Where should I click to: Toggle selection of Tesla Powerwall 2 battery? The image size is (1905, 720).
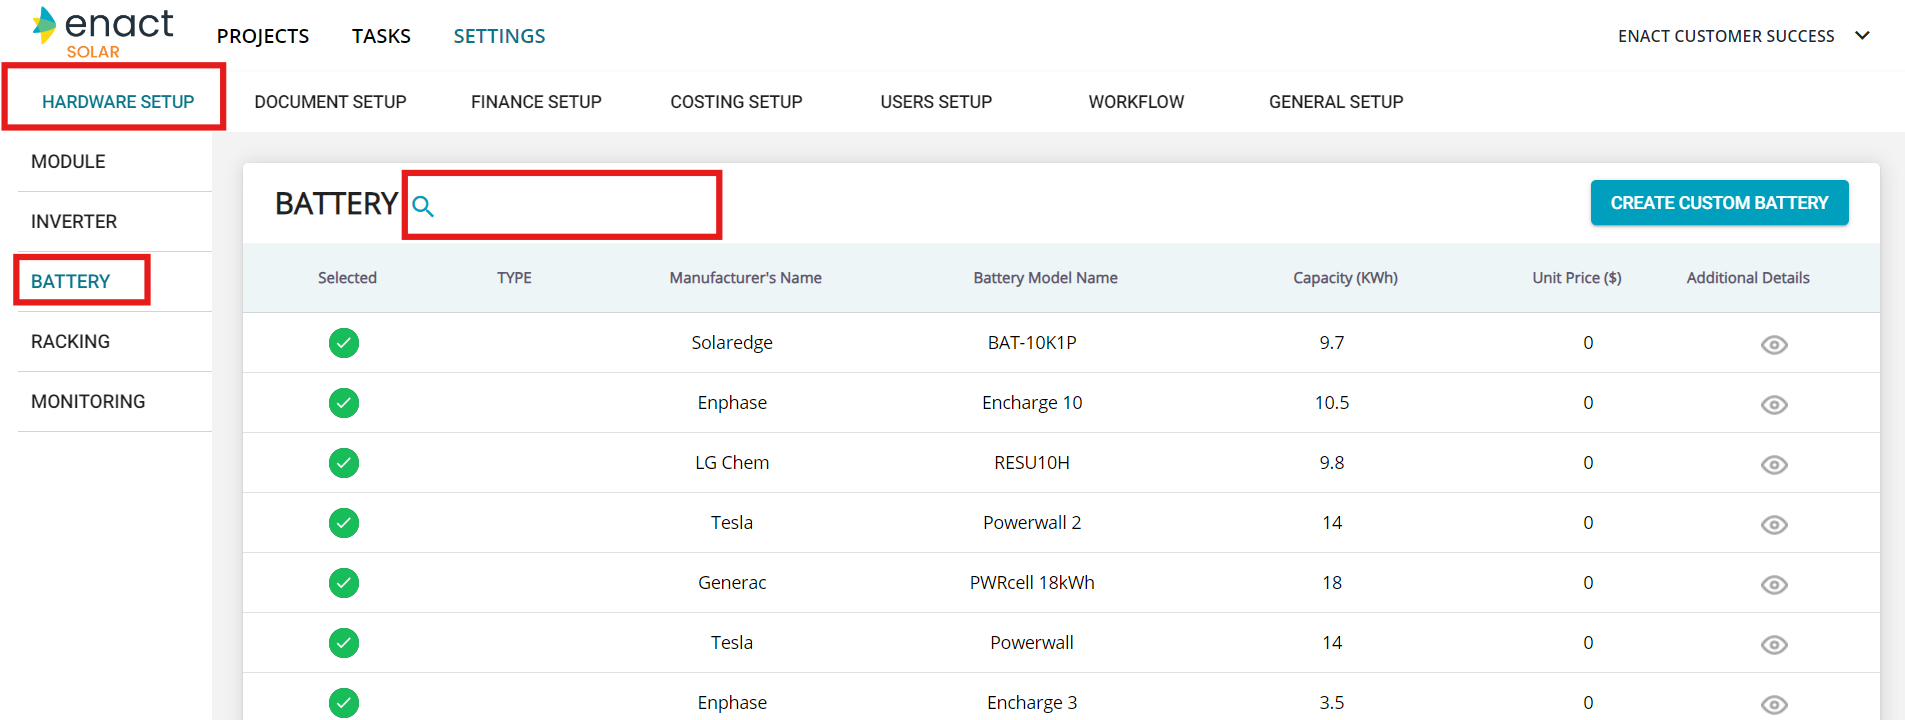click(344, 523)
